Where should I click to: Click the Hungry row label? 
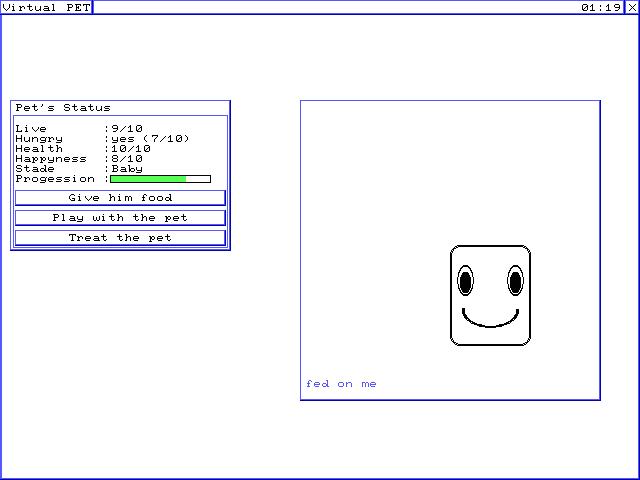(x=39, y=139)
